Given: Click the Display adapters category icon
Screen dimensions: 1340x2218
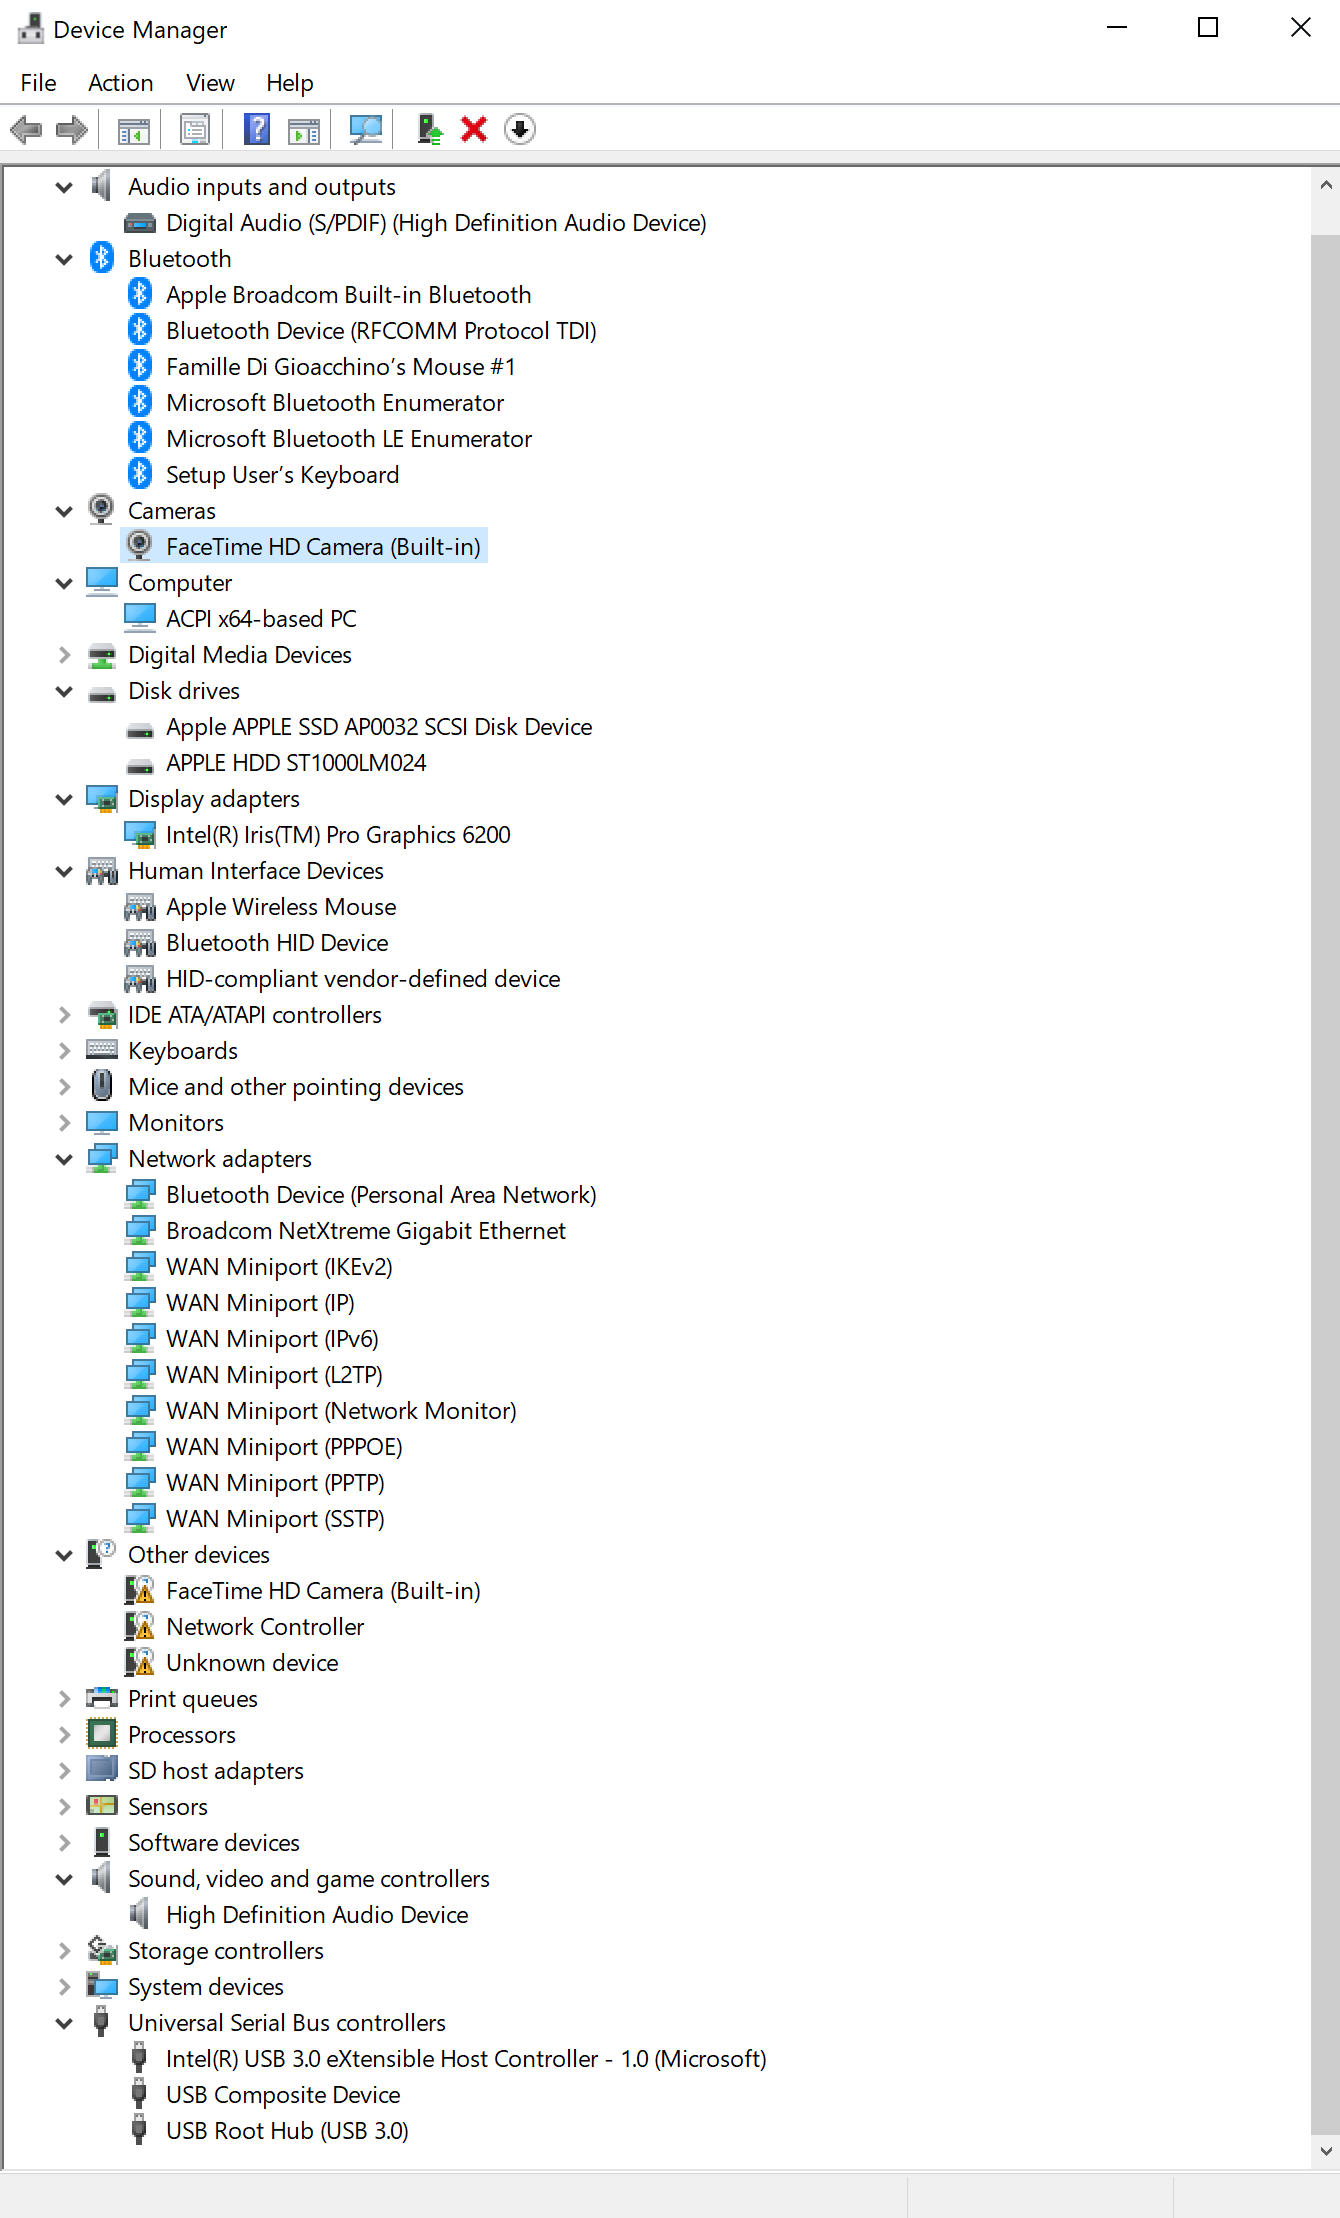Looking at the screenshot, I should 102,798.
